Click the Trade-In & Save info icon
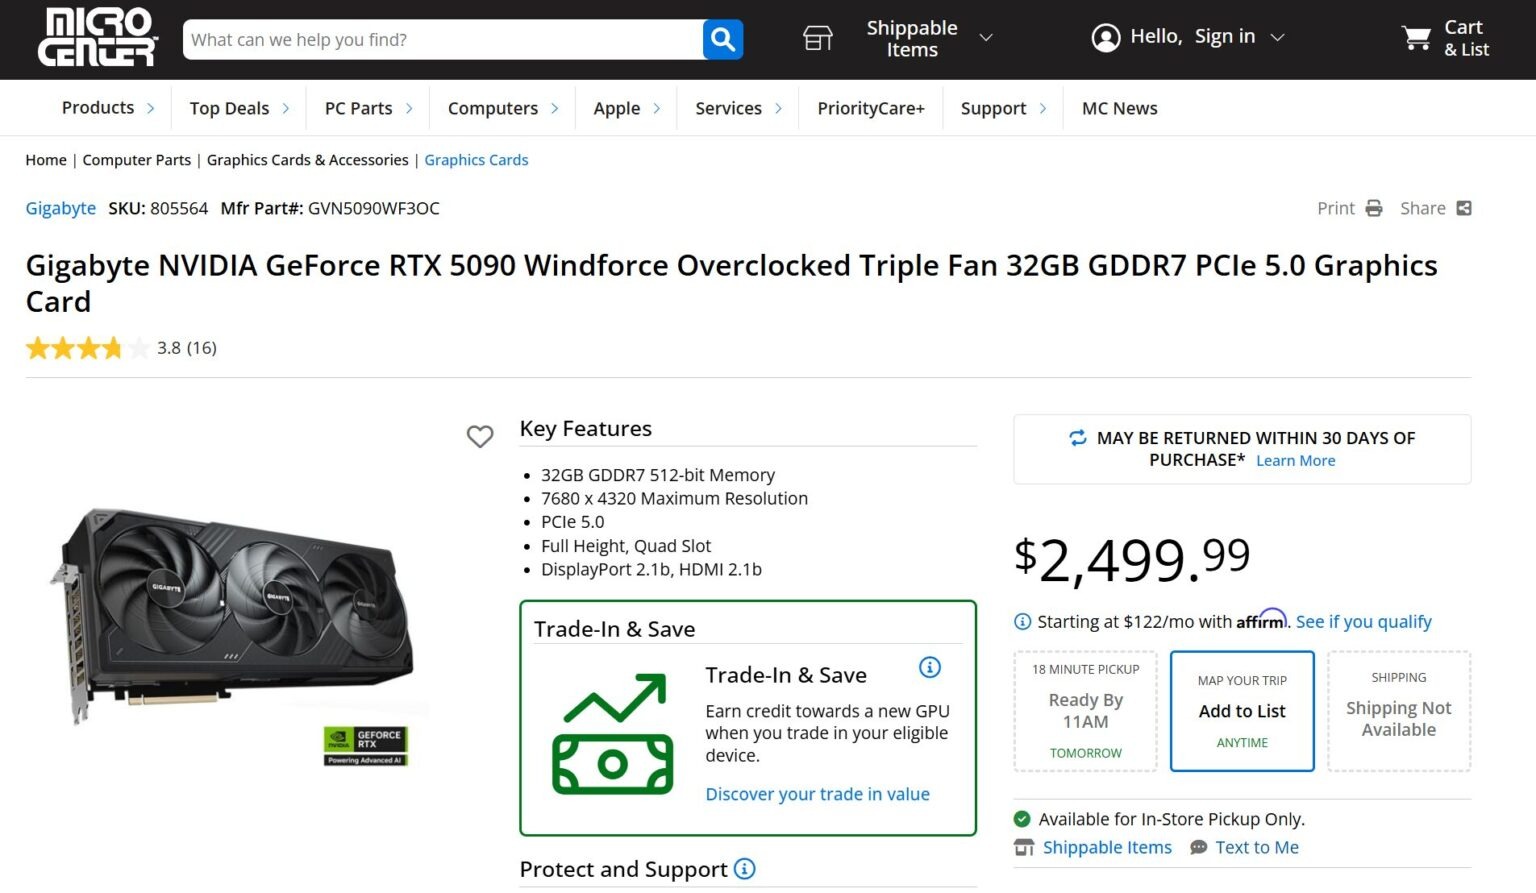This screenshot has height=893, width=1536. [930, 668]
